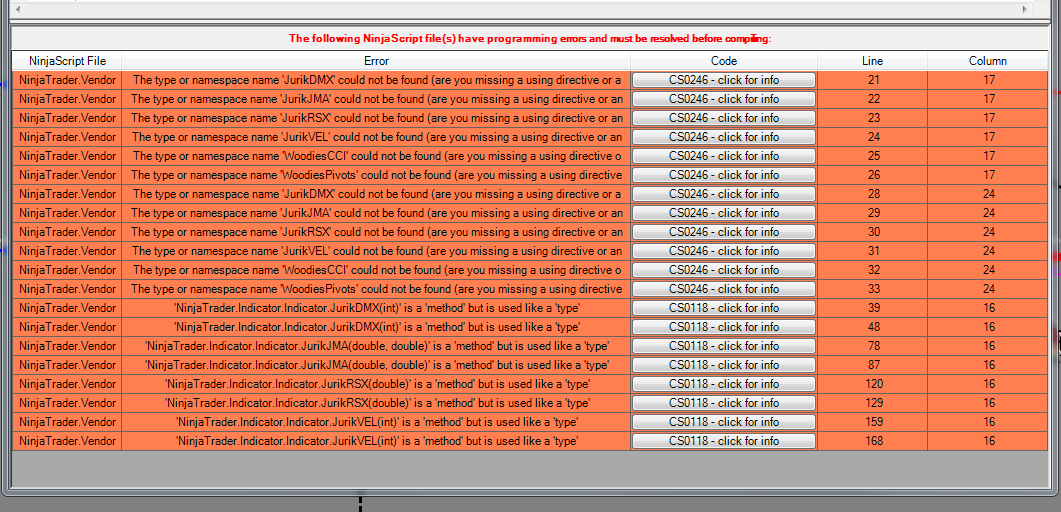Select the JurikRSX(double) error at line 120

pos(376,383)
